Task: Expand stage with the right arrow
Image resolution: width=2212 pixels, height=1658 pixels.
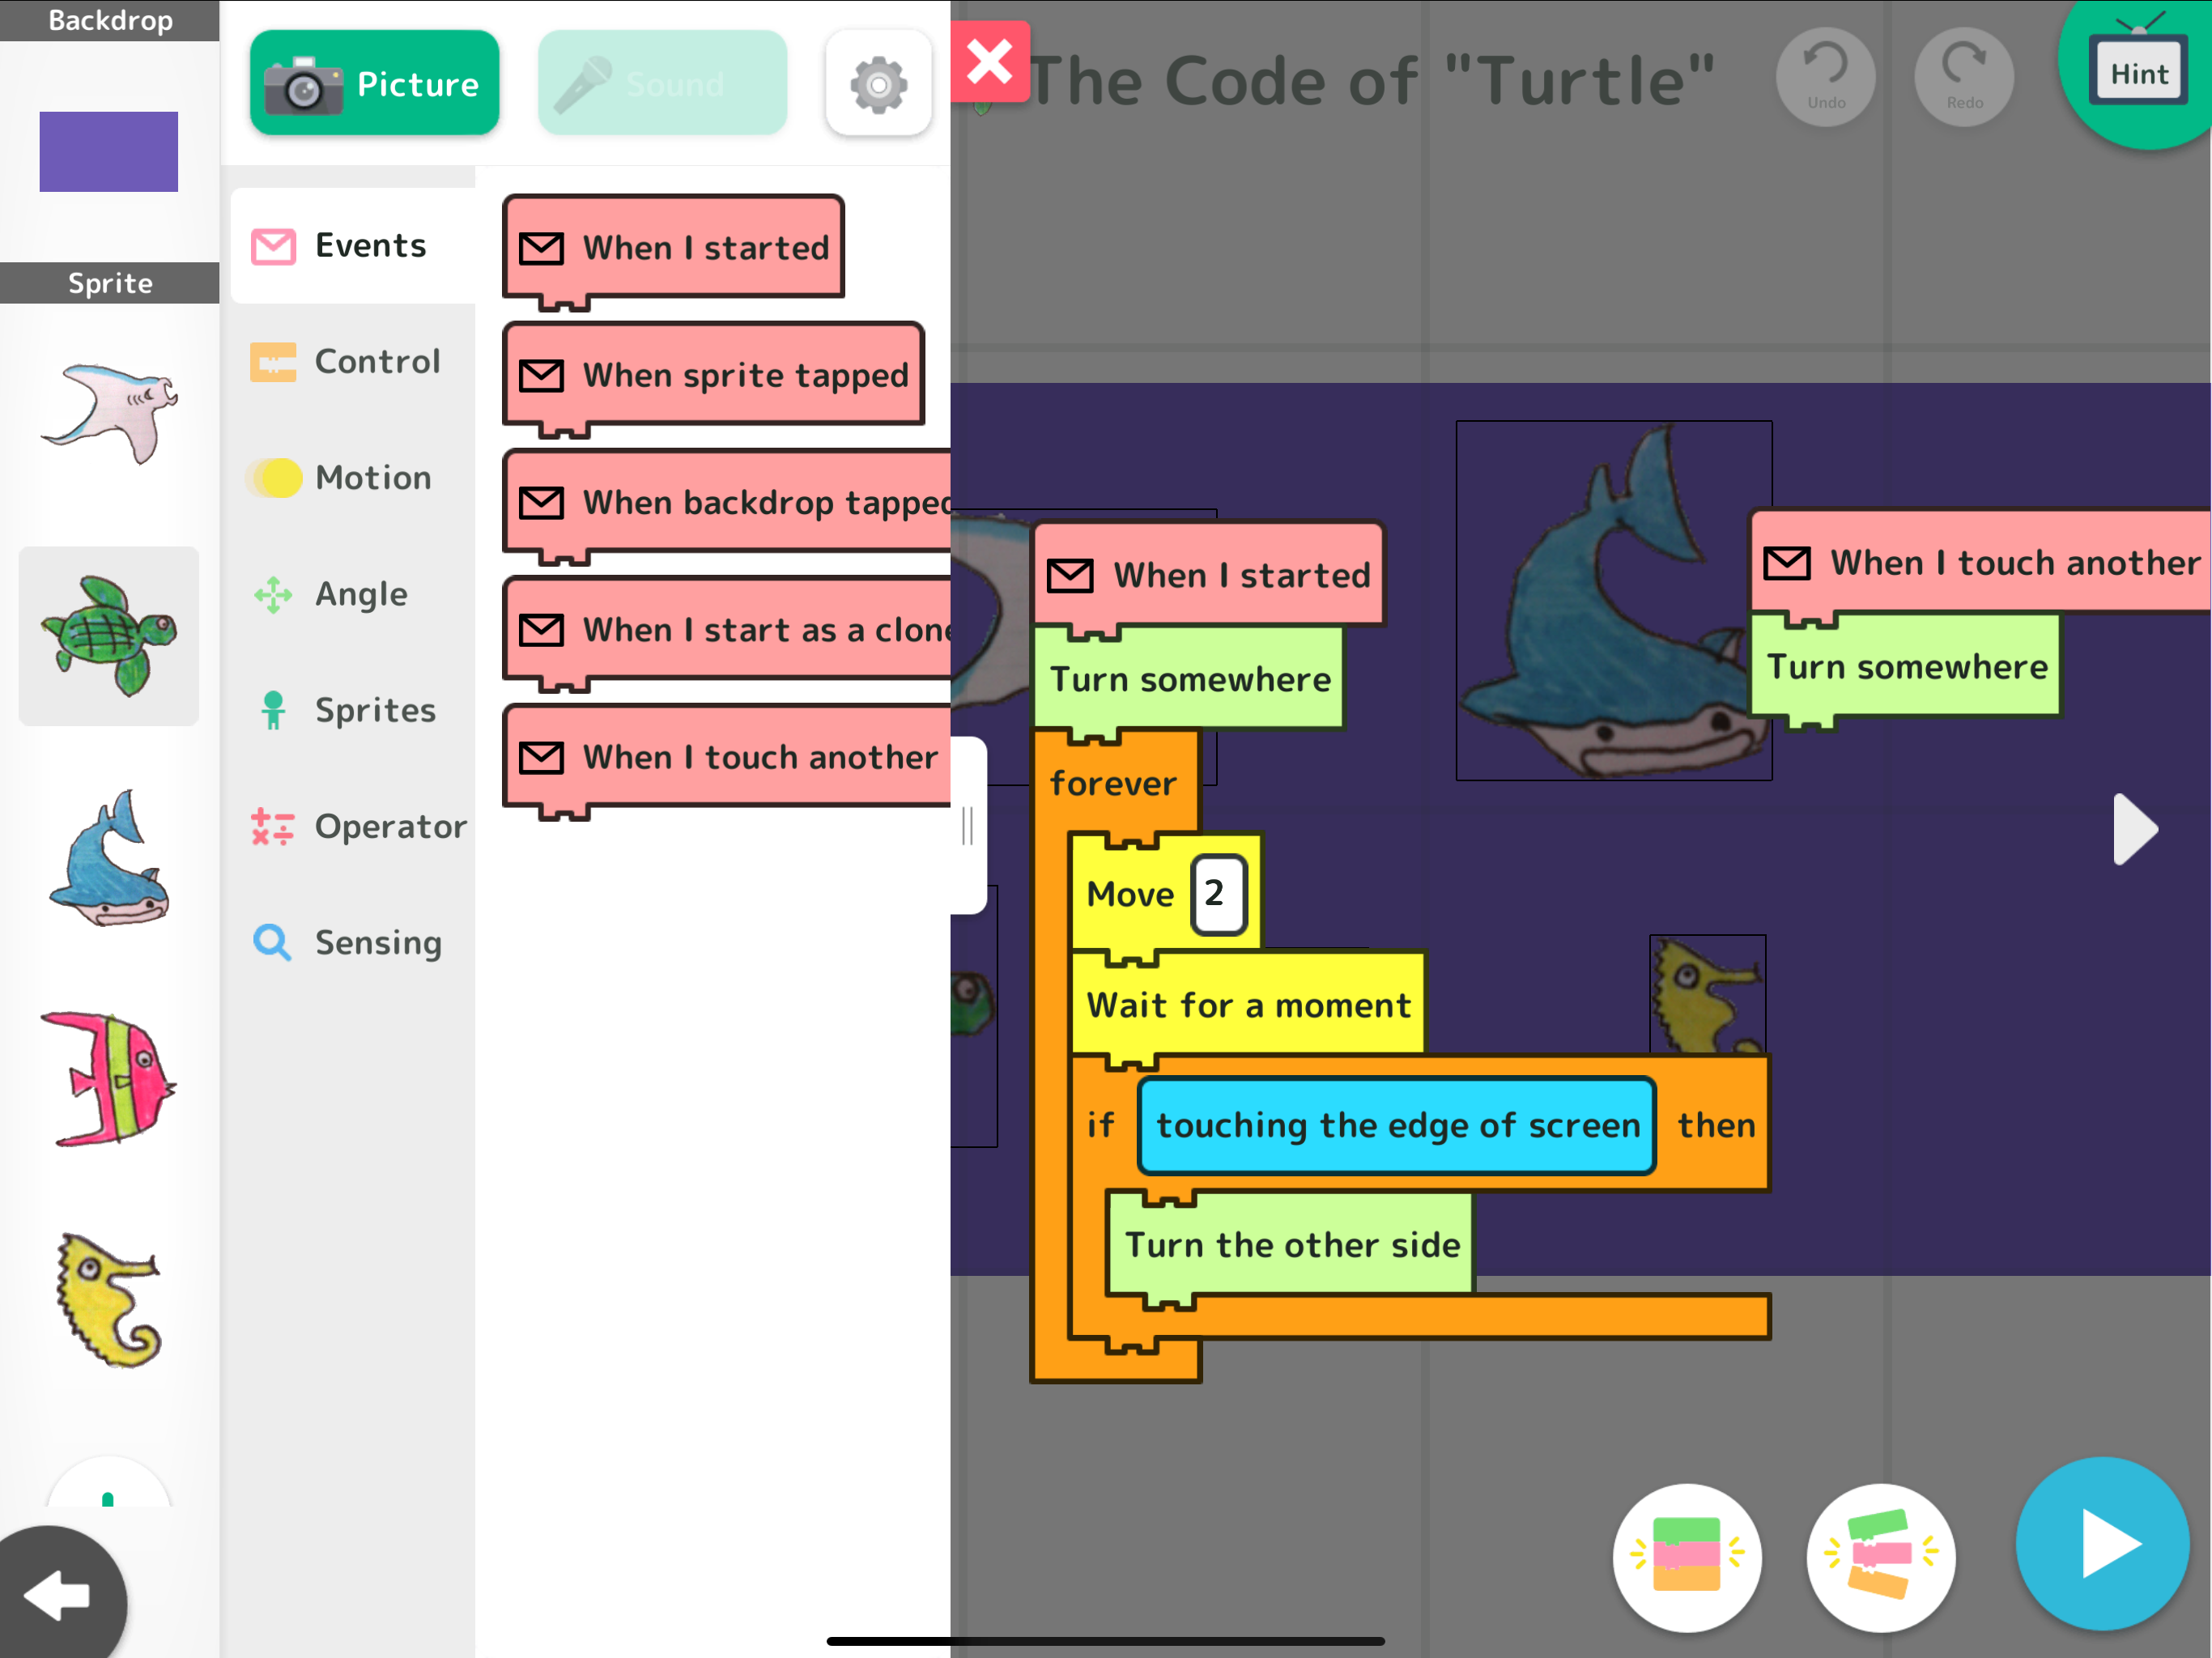Action: click(x=2134, y=829)
